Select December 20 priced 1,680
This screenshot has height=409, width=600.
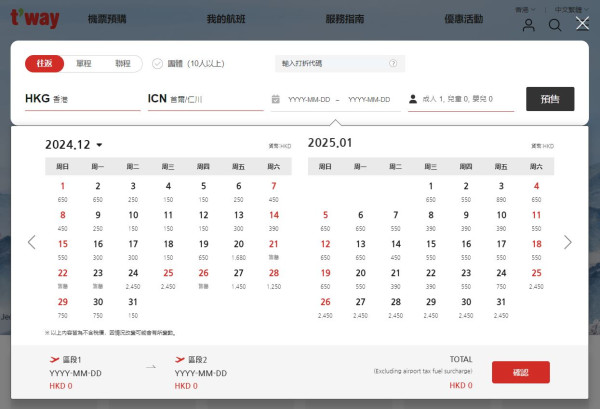(239, 250)
